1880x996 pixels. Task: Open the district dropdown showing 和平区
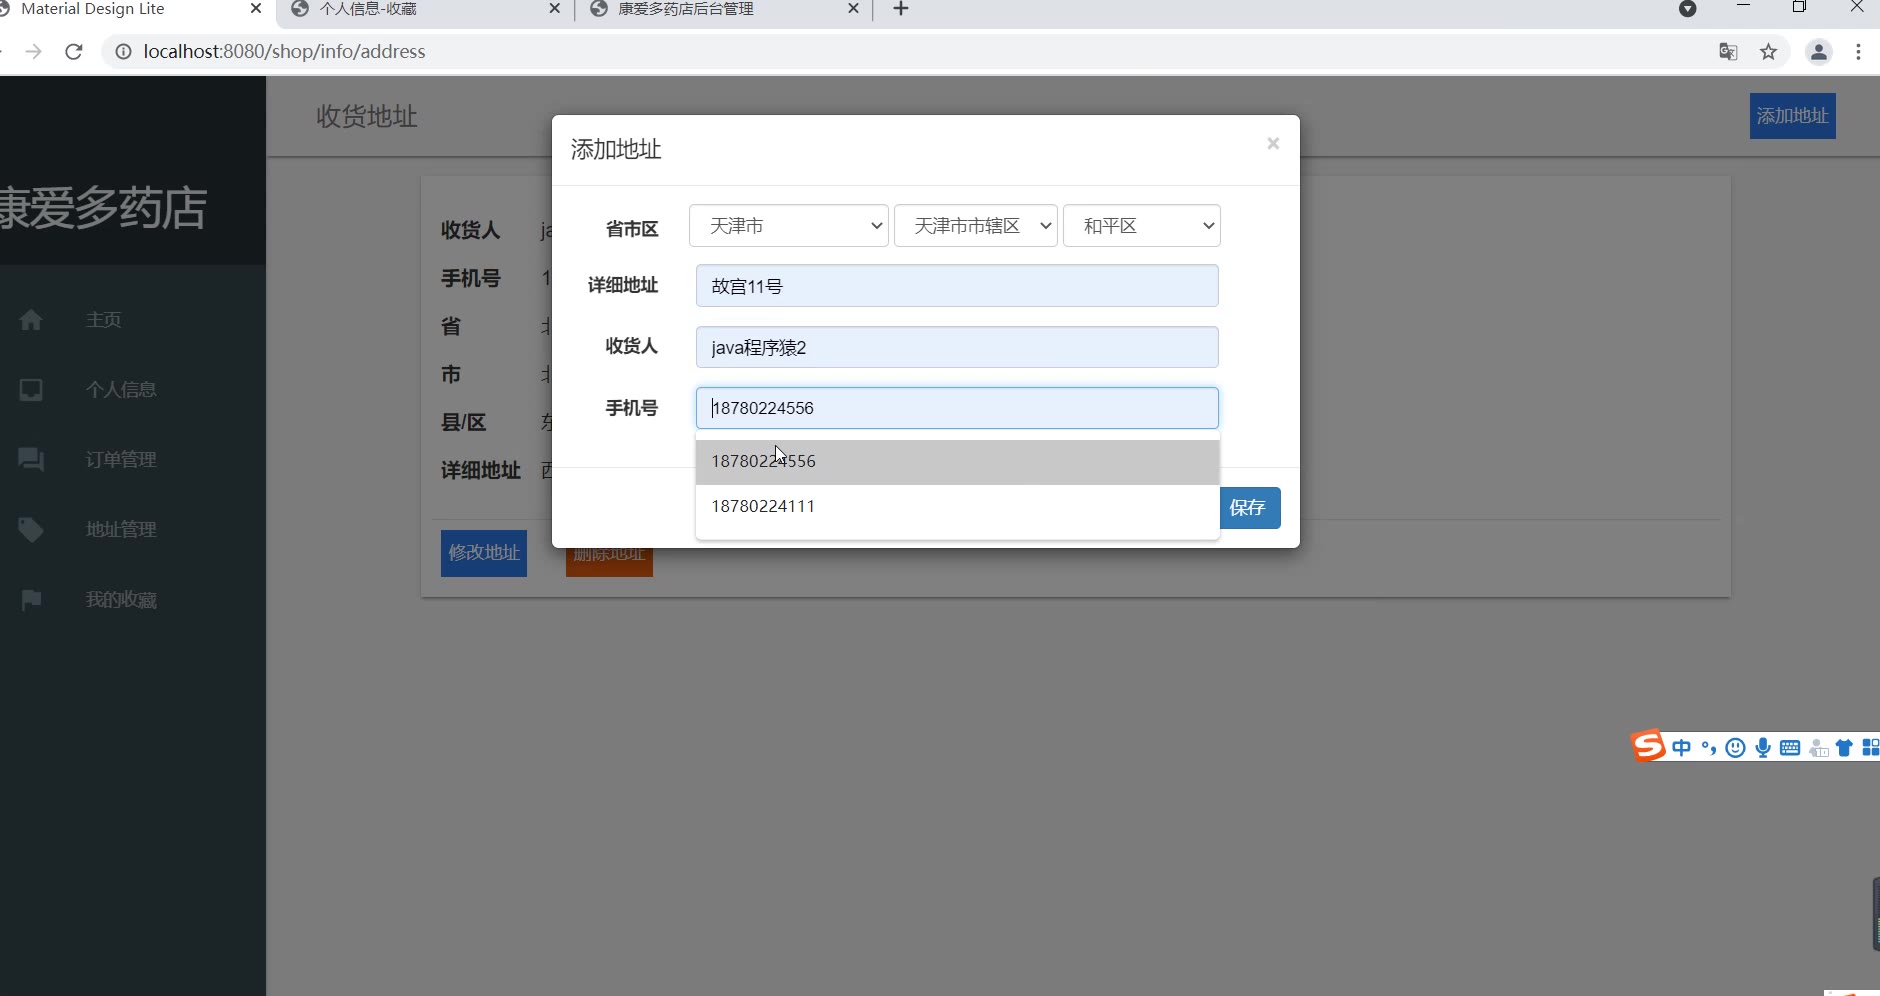(x=1142, y=226)
